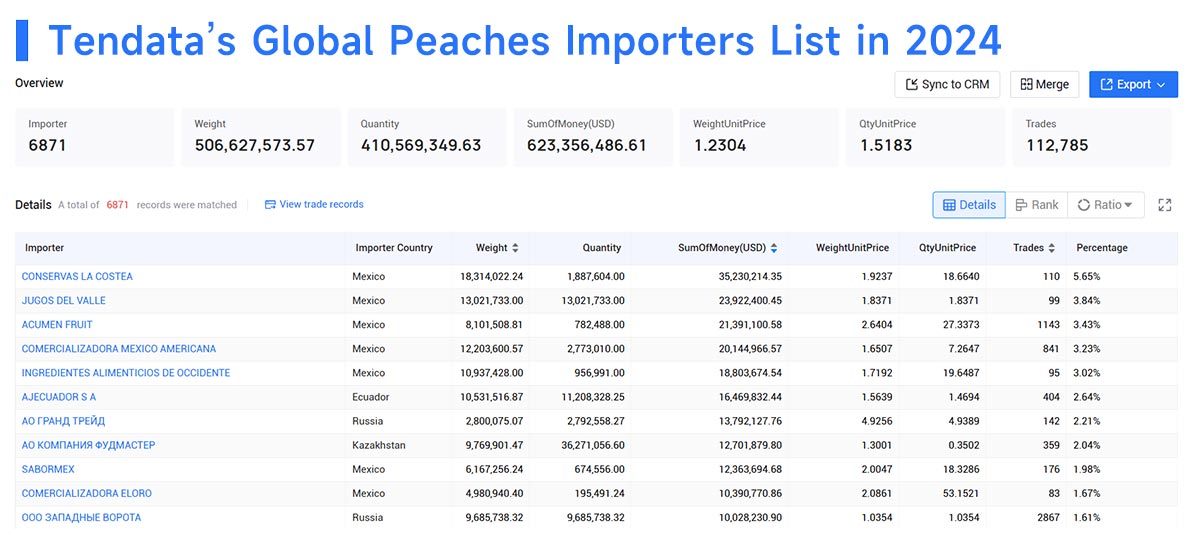Select the QtyUnitPrice 1.5183 overview card
The image size is (1190, 543).
coord(926,137)
